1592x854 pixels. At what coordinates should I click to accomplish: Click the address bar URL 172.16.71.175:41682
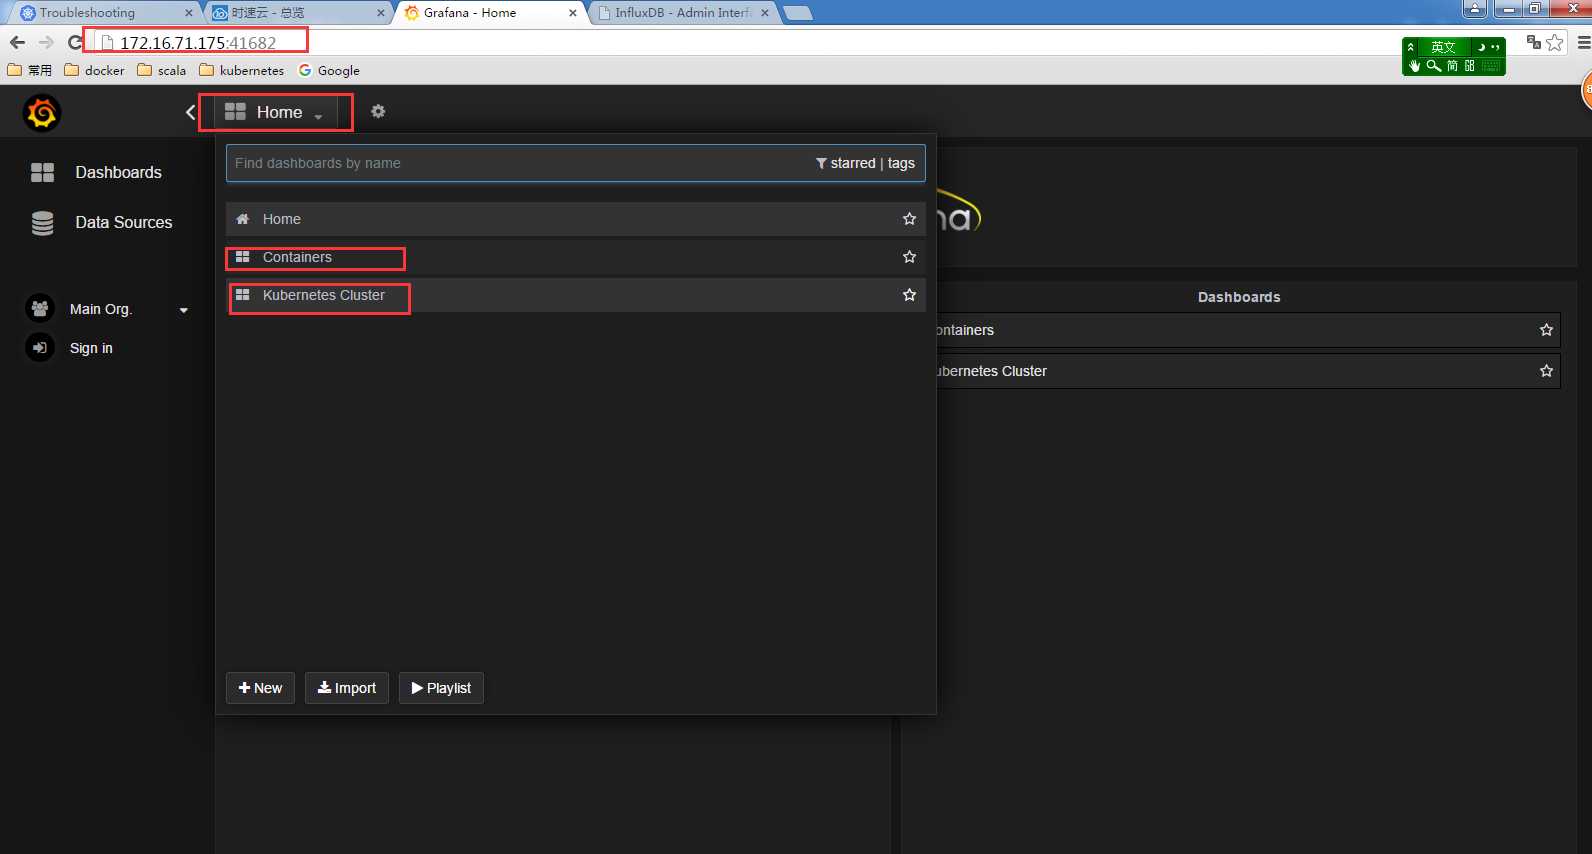(x=198, y=43)
